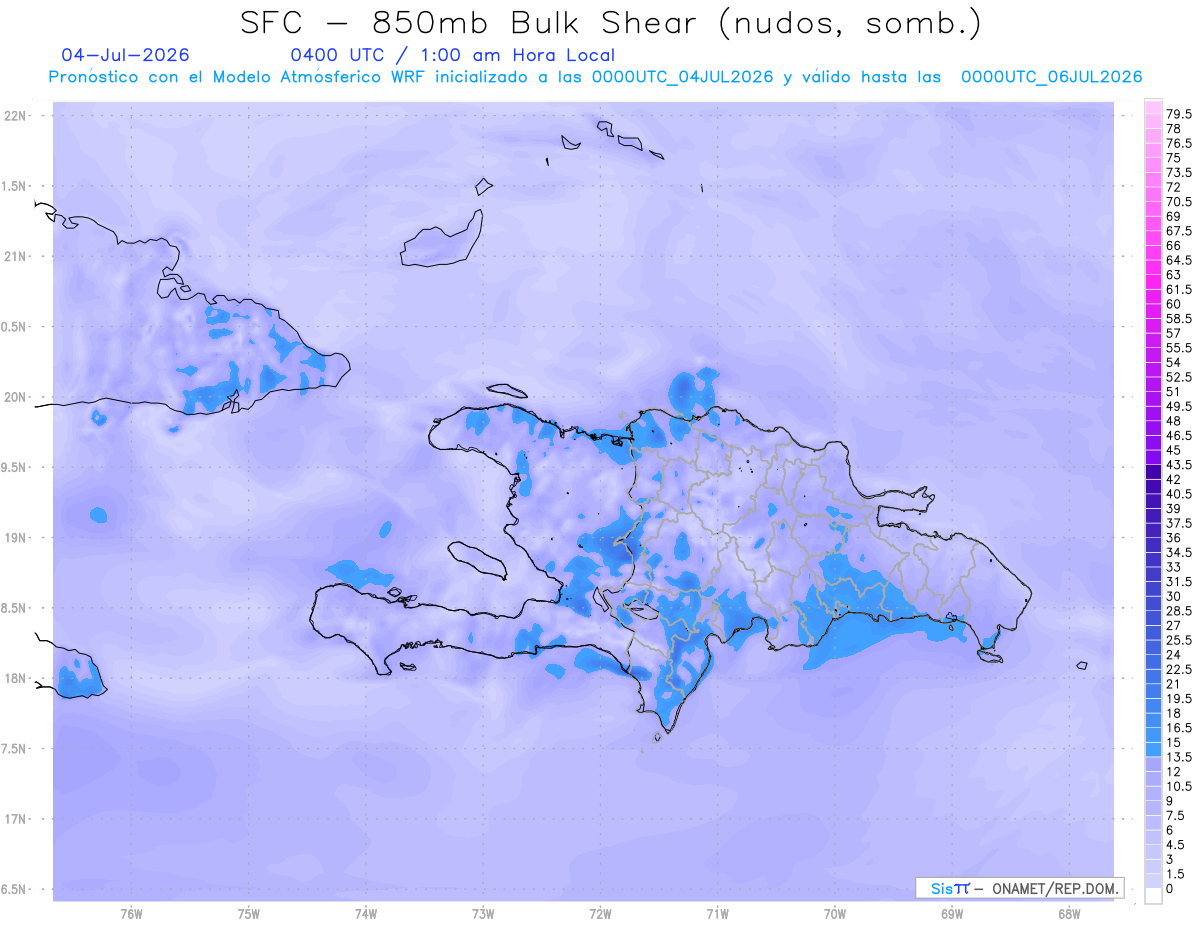Click the 60 value on the color legend
The width and height of the screenshot is (1200, 927).
pyautogui.click(x=1174, y=304)
